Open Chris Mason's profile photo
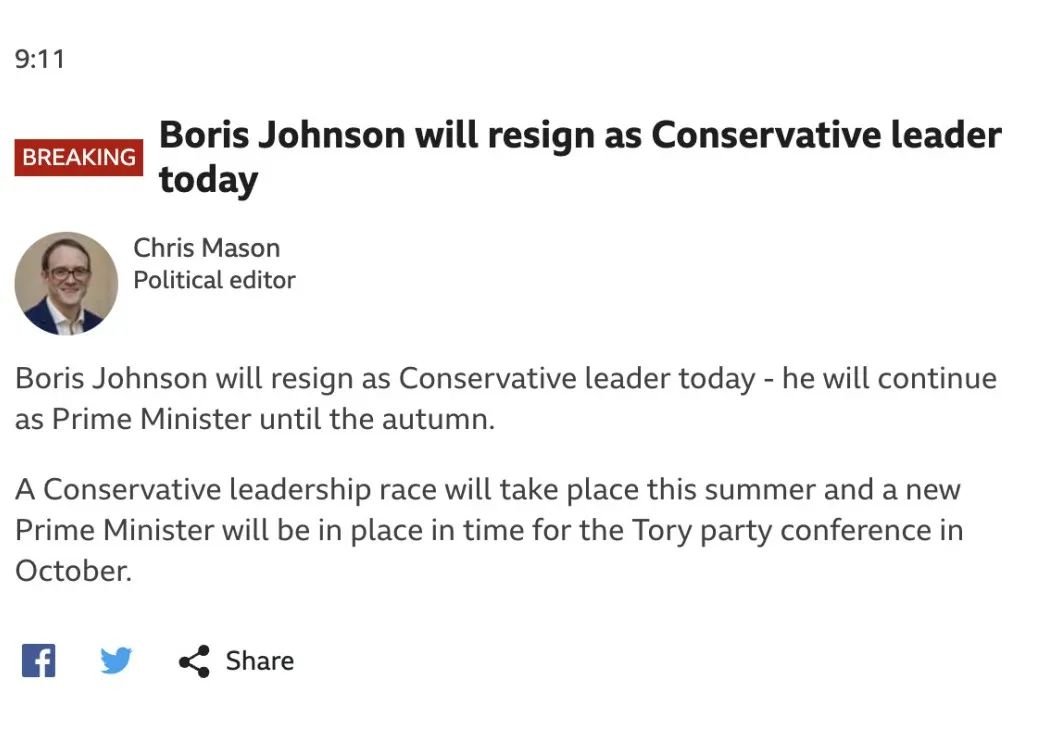Image resolution: width=1051 pixels, height=740 pixels. (x=66, y=284)
